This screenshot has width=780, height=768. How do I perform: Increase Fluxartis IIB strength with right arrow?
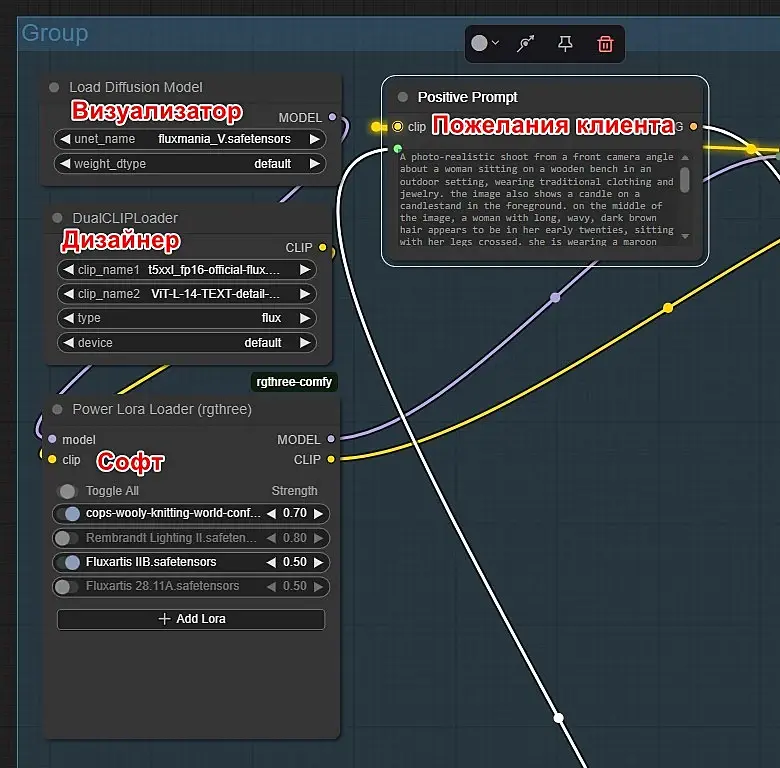[x=318, y=562]
